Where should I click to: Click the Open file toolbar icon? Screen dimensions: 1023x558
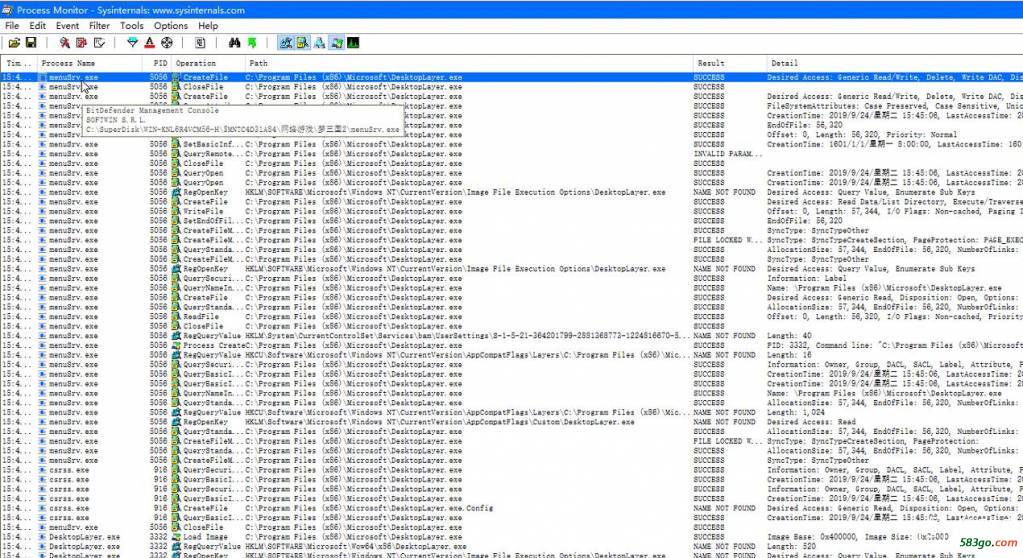click(14, 43)
